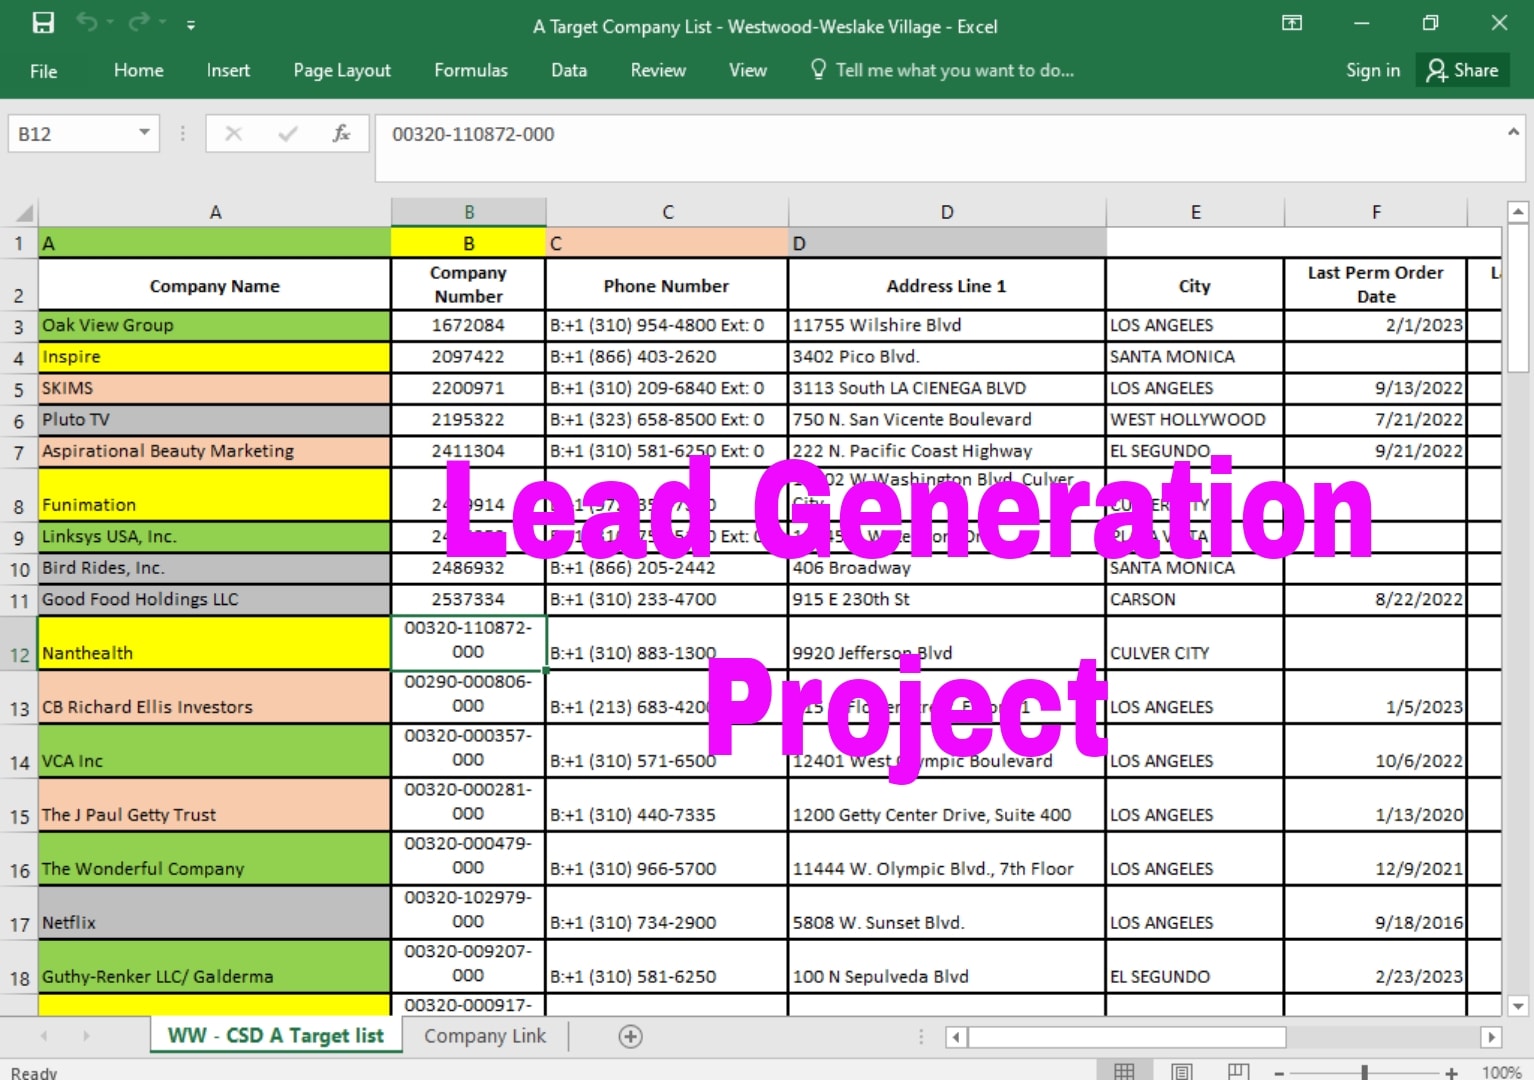Switch to Normal view icon
The width and height of the screenshot is (1534, 1080).
[x=1124, y=1071]
